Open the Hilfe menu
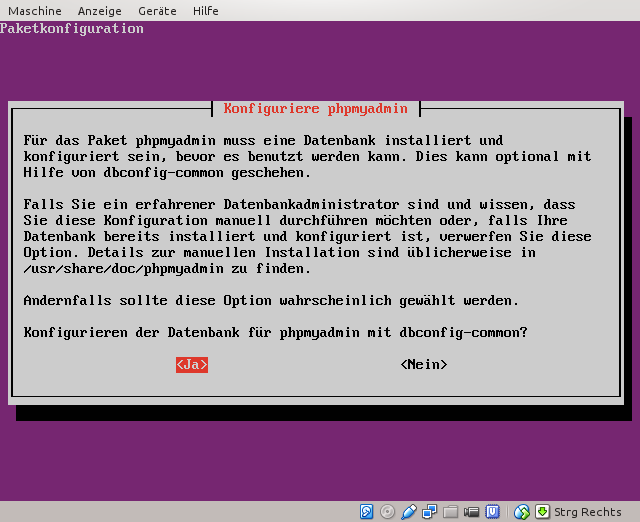The width and height of the screenshot is (640, 522). [205, 11]
